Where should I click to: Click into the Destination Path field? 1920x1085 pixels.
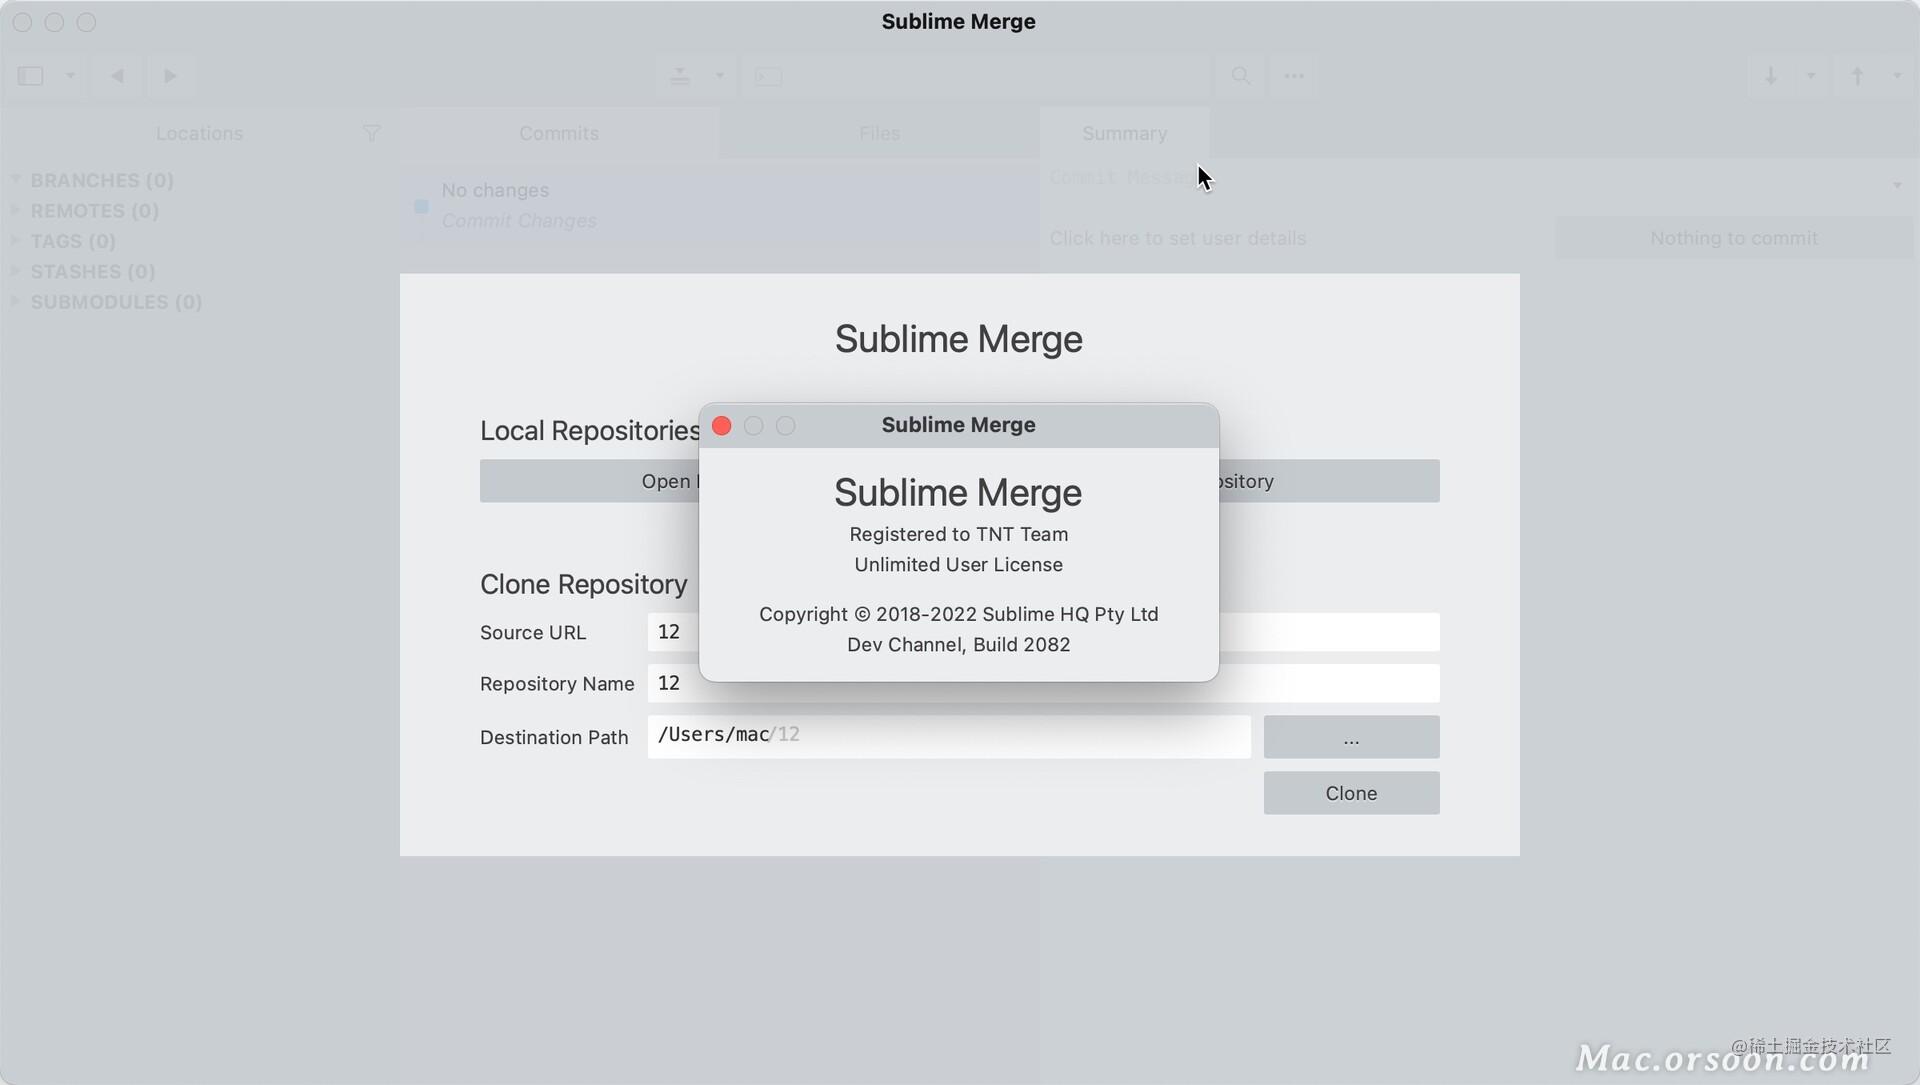(949, 737)
